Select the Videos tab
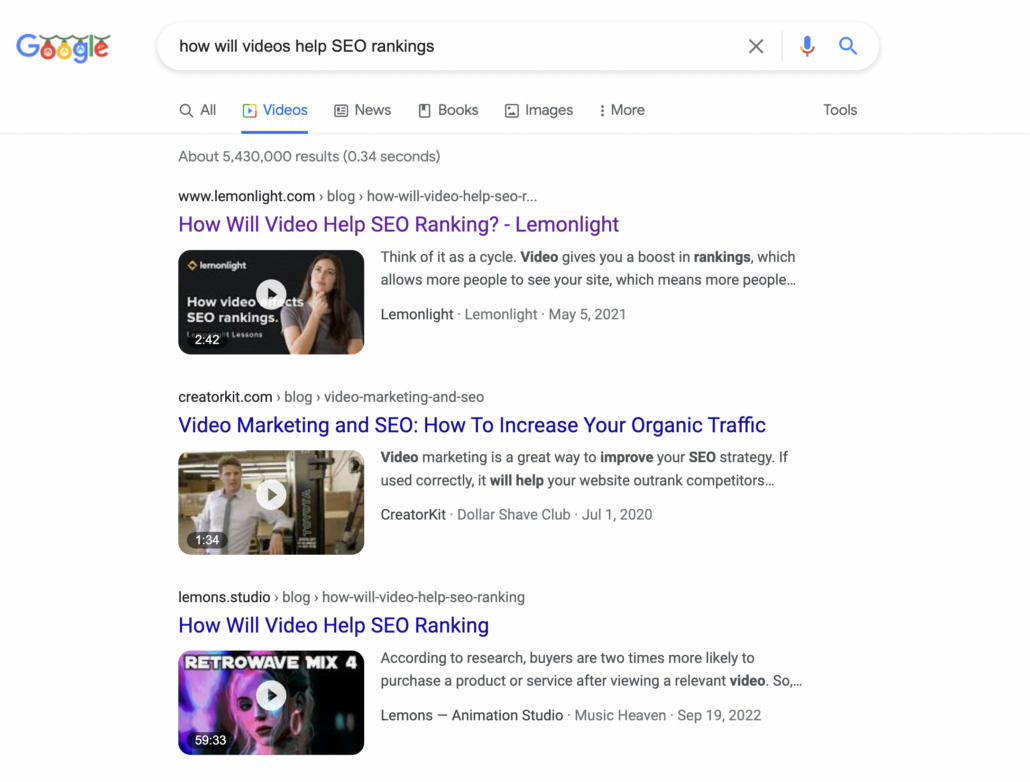The image size is (1030, 782). click(x=275, y=110)
